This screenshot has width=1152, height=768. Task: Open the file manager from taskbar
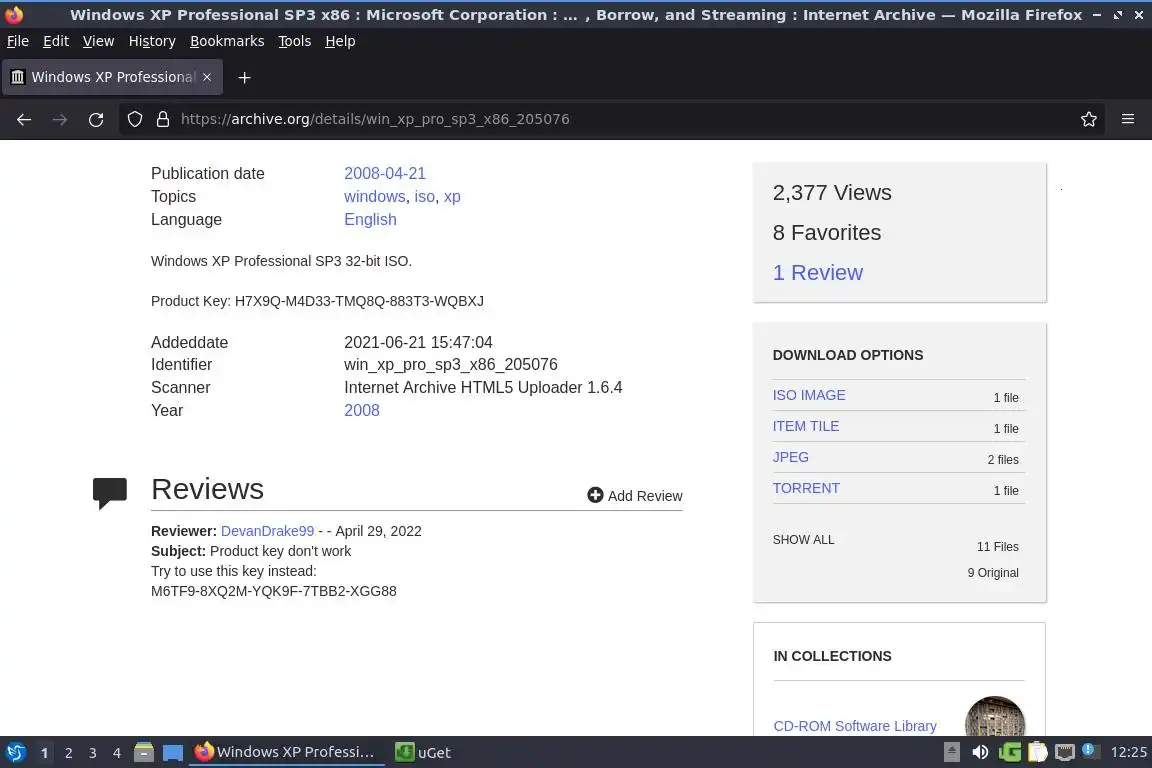point(144,752)
